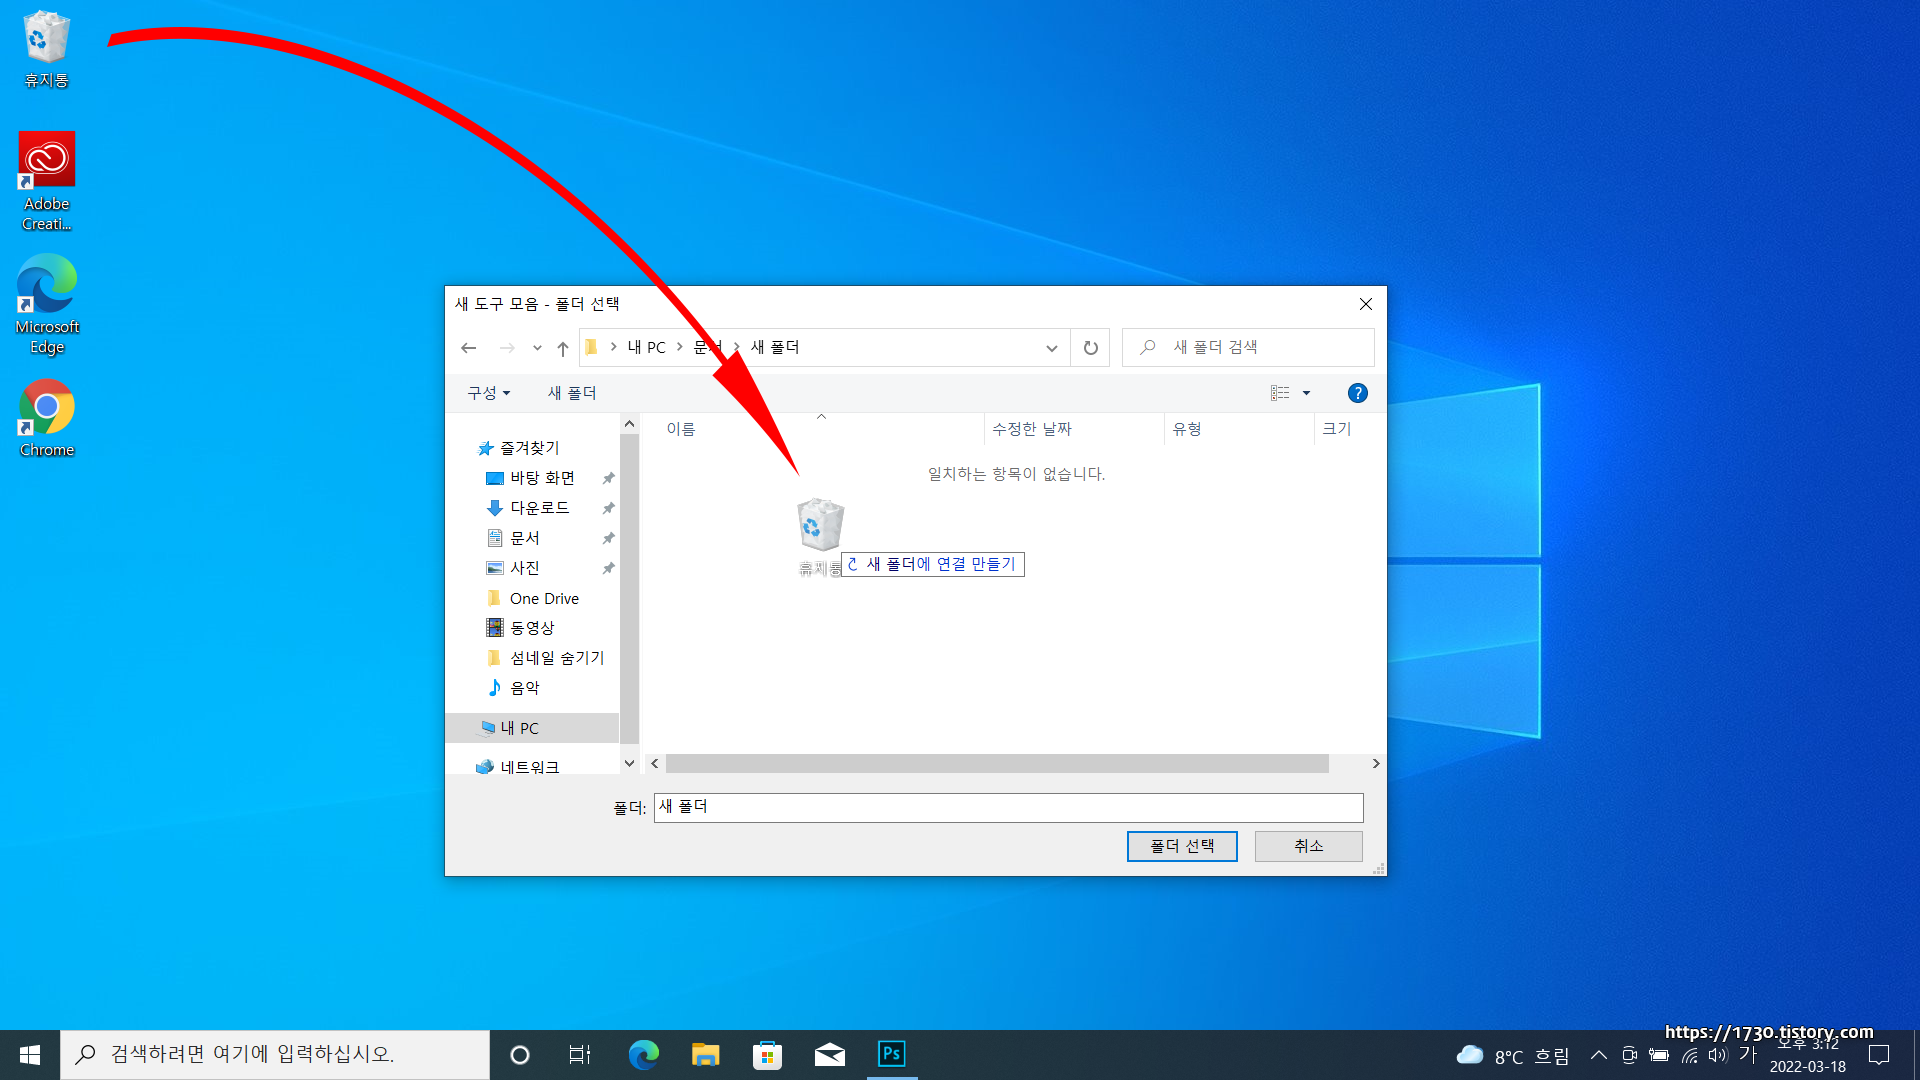Expand the address bar history dropdown
1920x1080 pixels.
1051,348
